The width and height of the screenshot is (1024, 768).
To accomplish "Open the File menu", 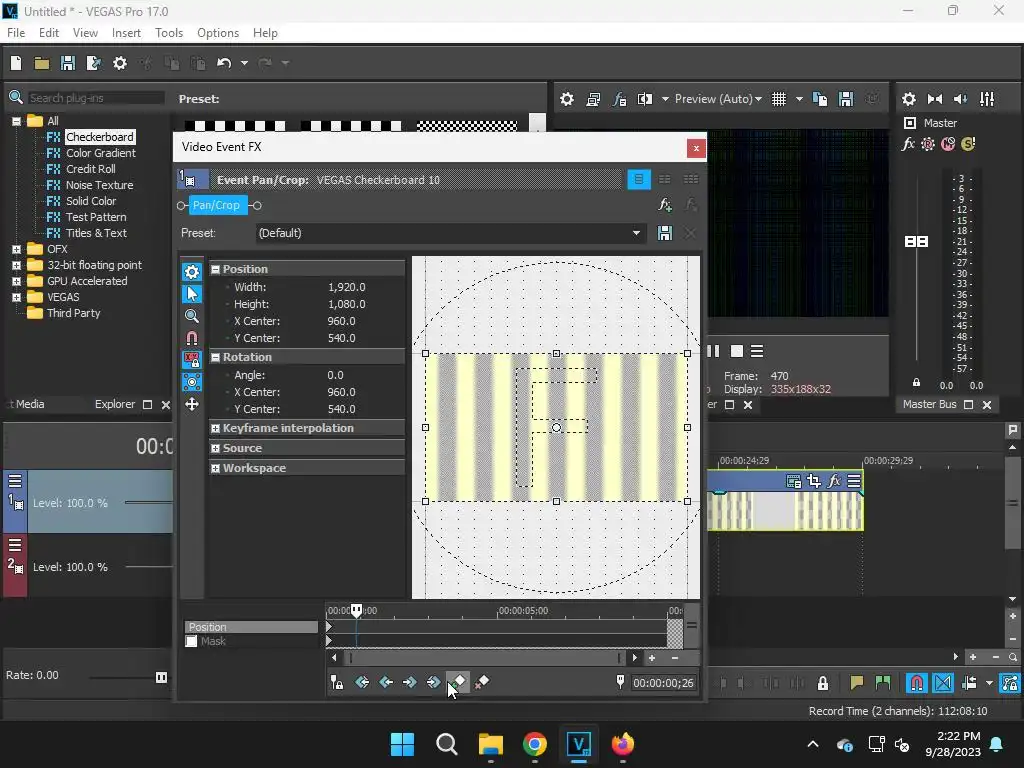I will tap(16, 33).
